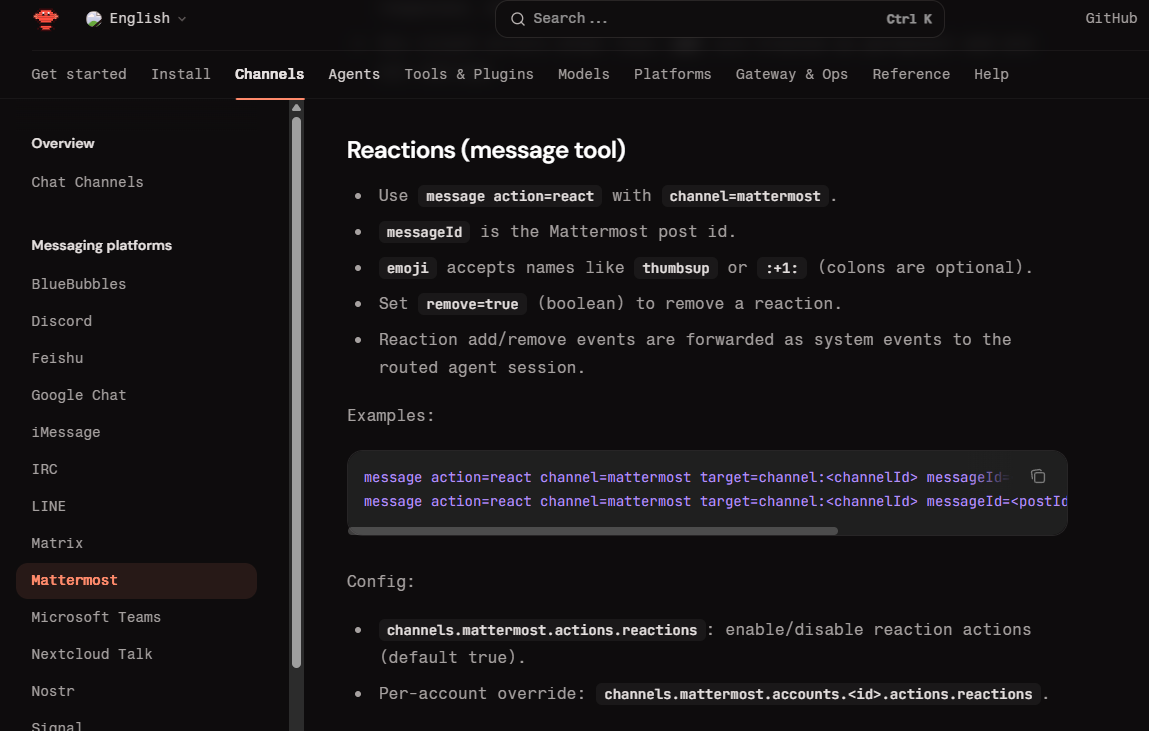Viewport: 1149px width, 731px height.
Task: Open Chat Channels in sidebar
Action: [87, 182]
